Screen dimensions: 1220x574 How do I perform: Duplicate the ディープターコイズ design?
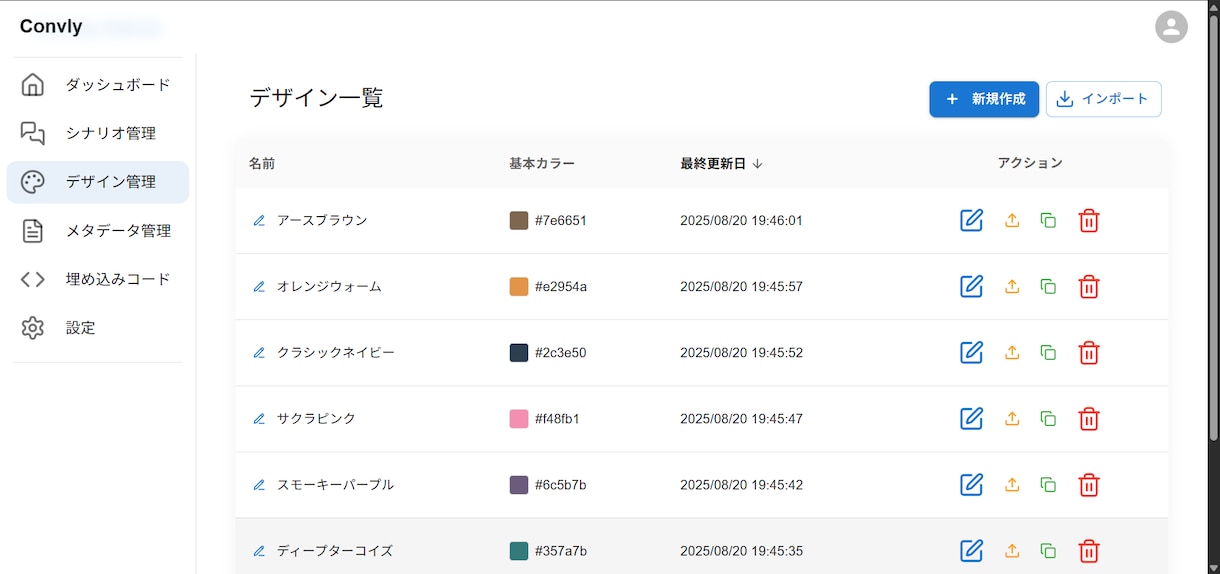pos(1048,550)
